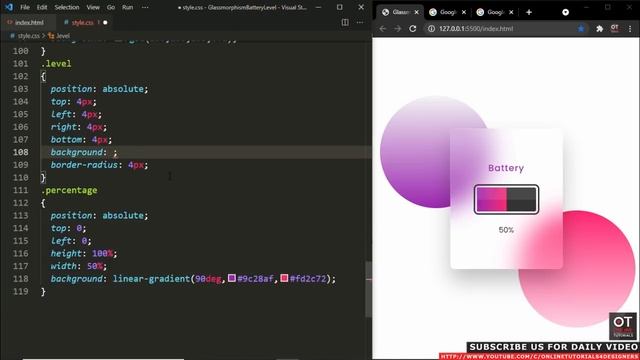Select the second Chrome tab Google
The width and height of the screenshot is (640, 360).
point(448,12)
